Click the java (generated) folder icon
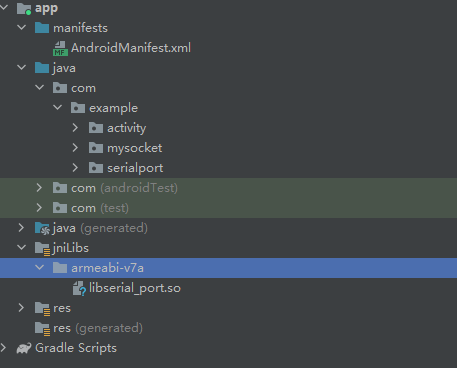Image resolution: width=457 pixels, height=368 pixels. coord(42,228)
